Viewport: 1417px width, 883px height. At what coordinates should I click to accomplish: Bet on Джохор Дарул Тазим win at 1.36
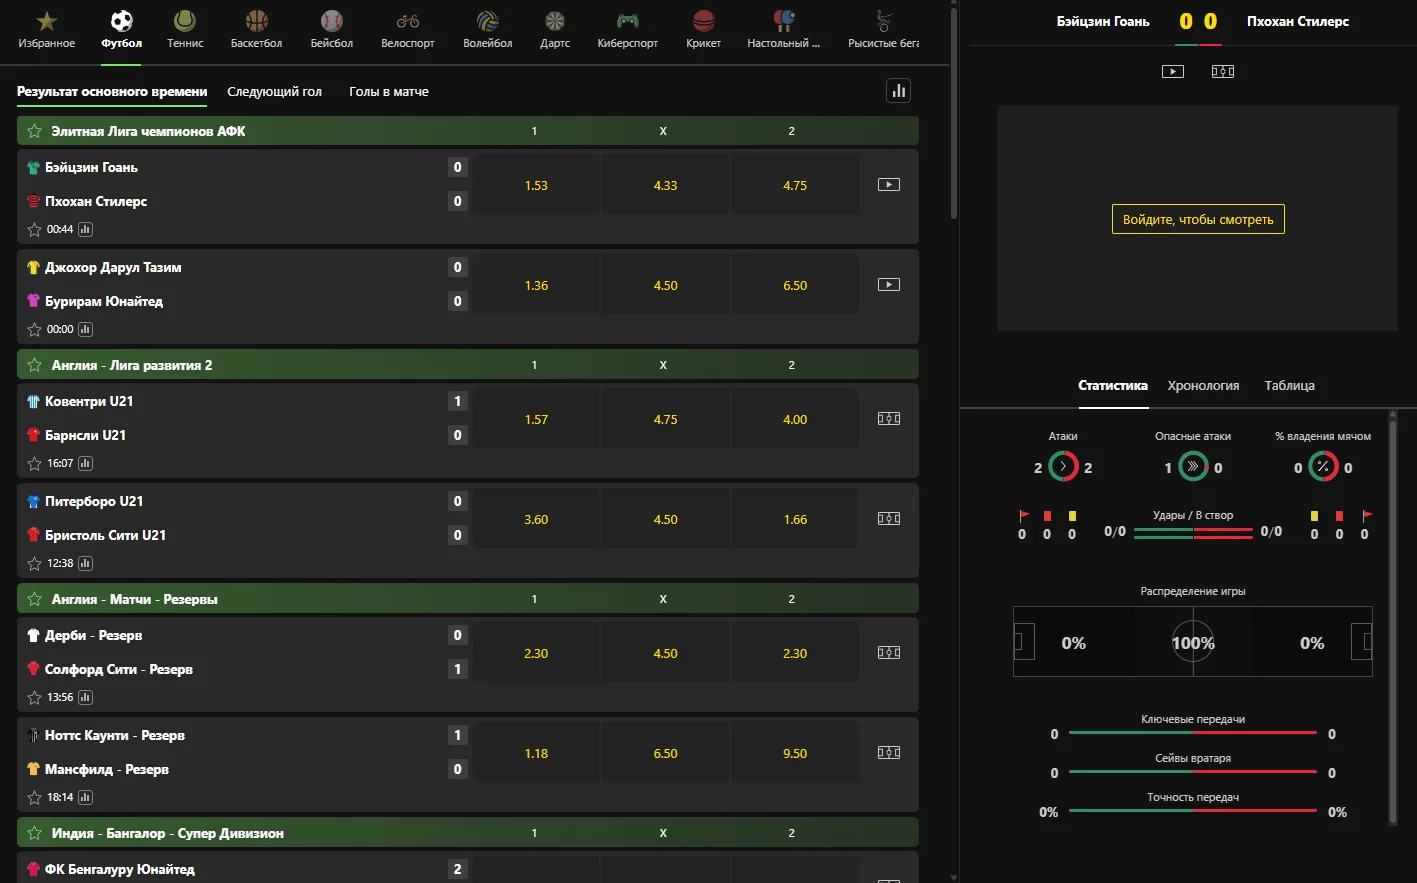[x=536, y=285]
